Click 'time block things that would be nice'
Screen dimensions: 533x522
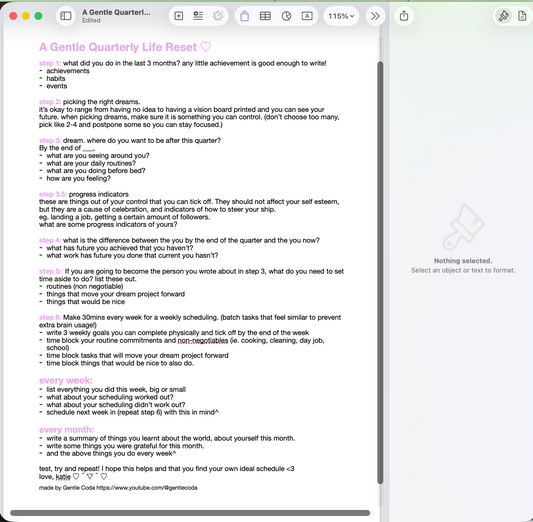coord(120,363)
